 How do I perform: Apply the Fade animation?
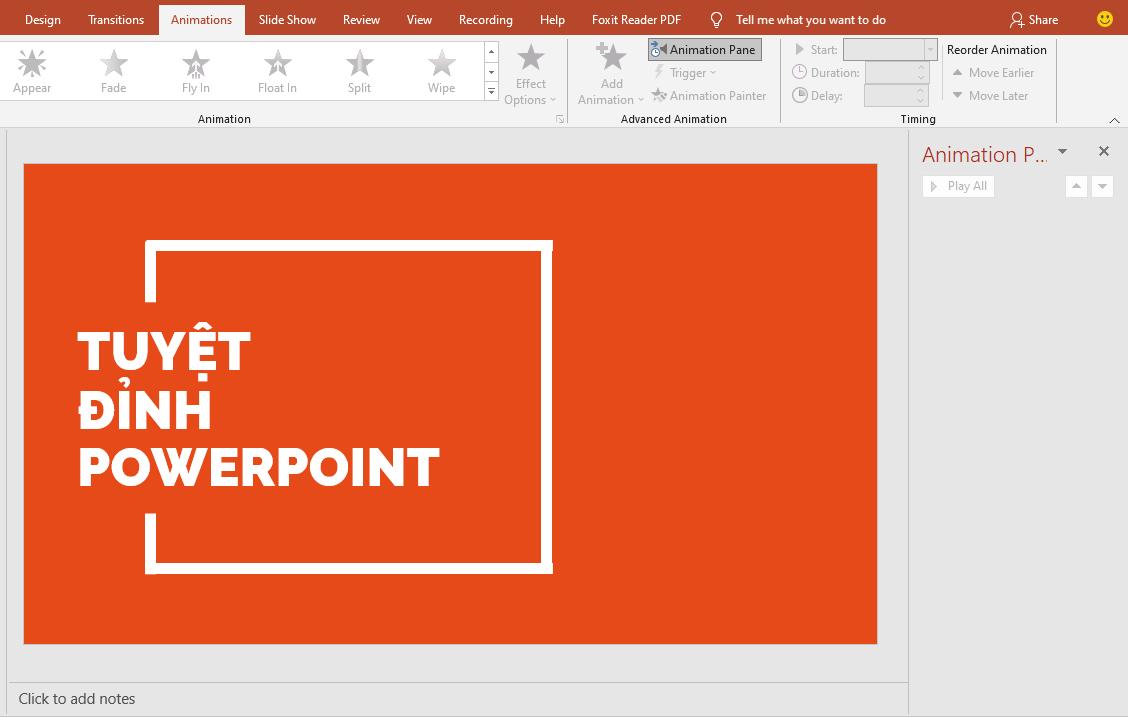click(113, 69)
